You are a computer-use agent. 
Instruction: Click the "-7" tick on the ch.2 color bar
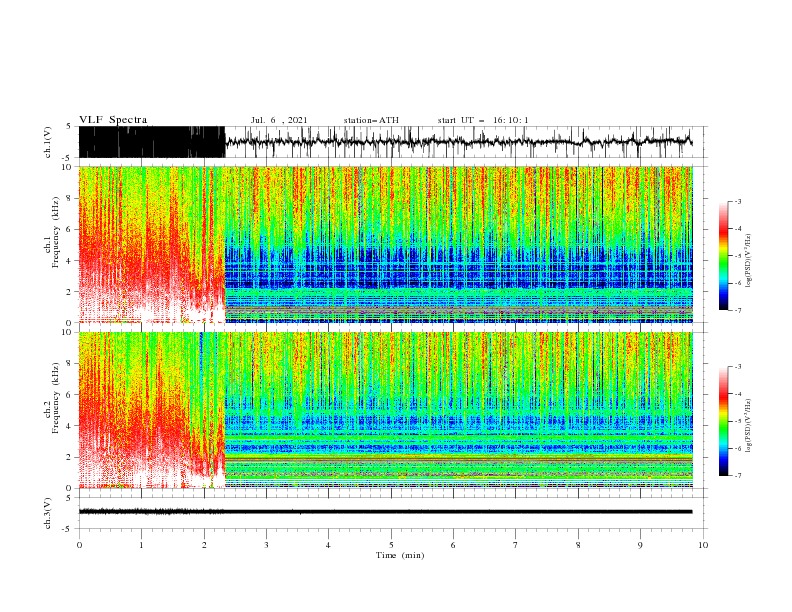pos(738,475)
